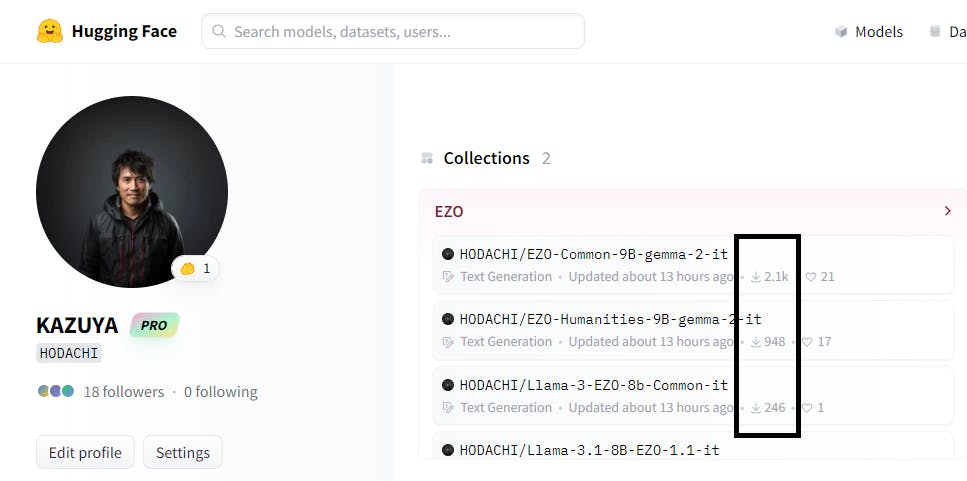
Task: Click the heart icon on EZO-Common-9B-gemma-2-it
Action: point(811,277)
